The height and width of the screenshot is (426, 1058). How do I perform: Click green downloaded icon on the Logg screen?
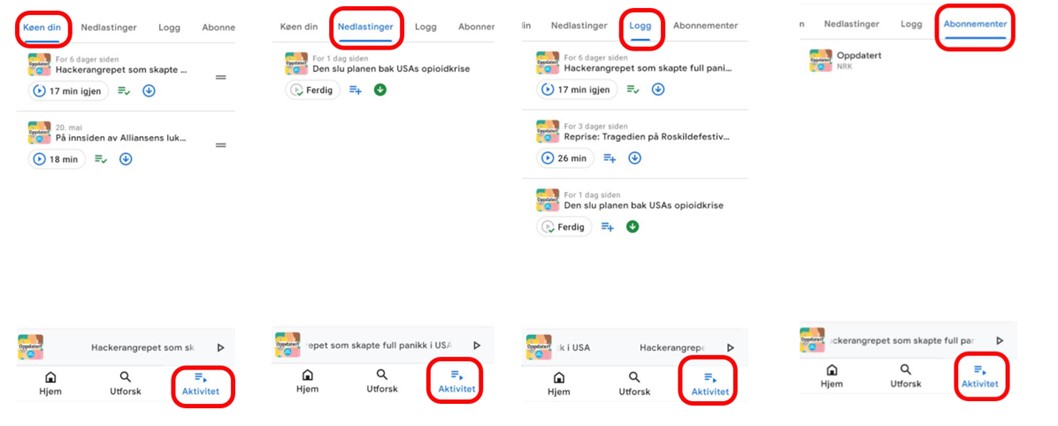[x=633, y=227]
